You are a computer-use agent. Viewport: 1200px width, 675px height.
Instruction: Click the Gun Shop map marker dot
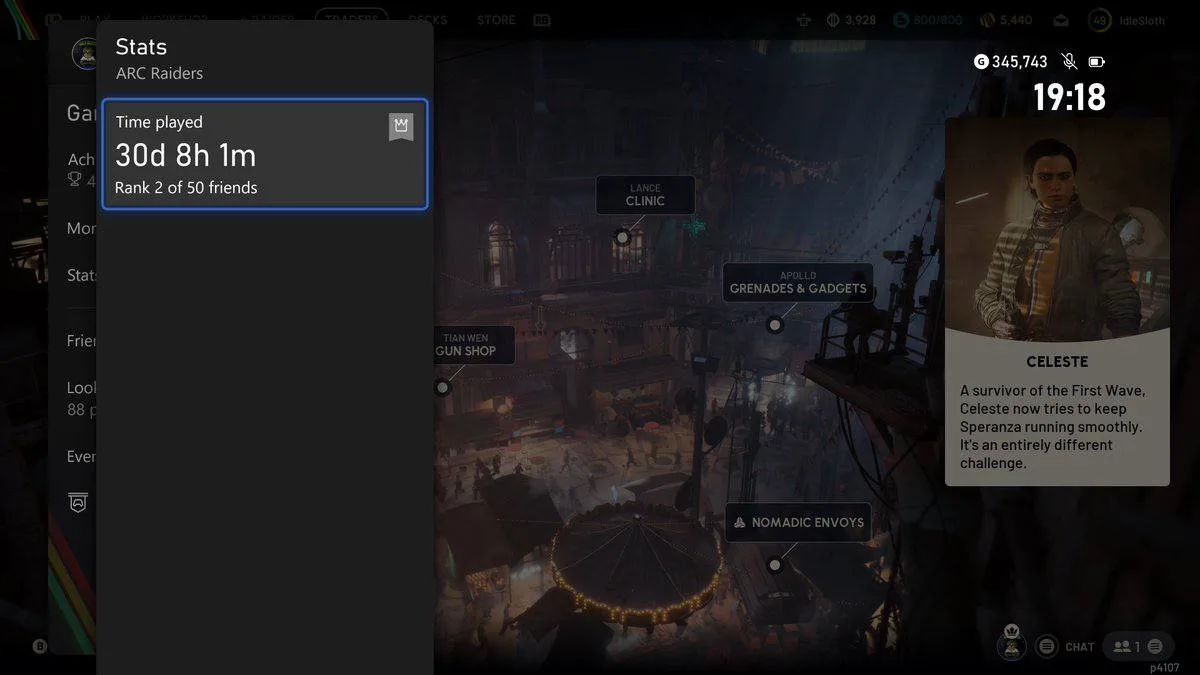(x=442, y=387)
